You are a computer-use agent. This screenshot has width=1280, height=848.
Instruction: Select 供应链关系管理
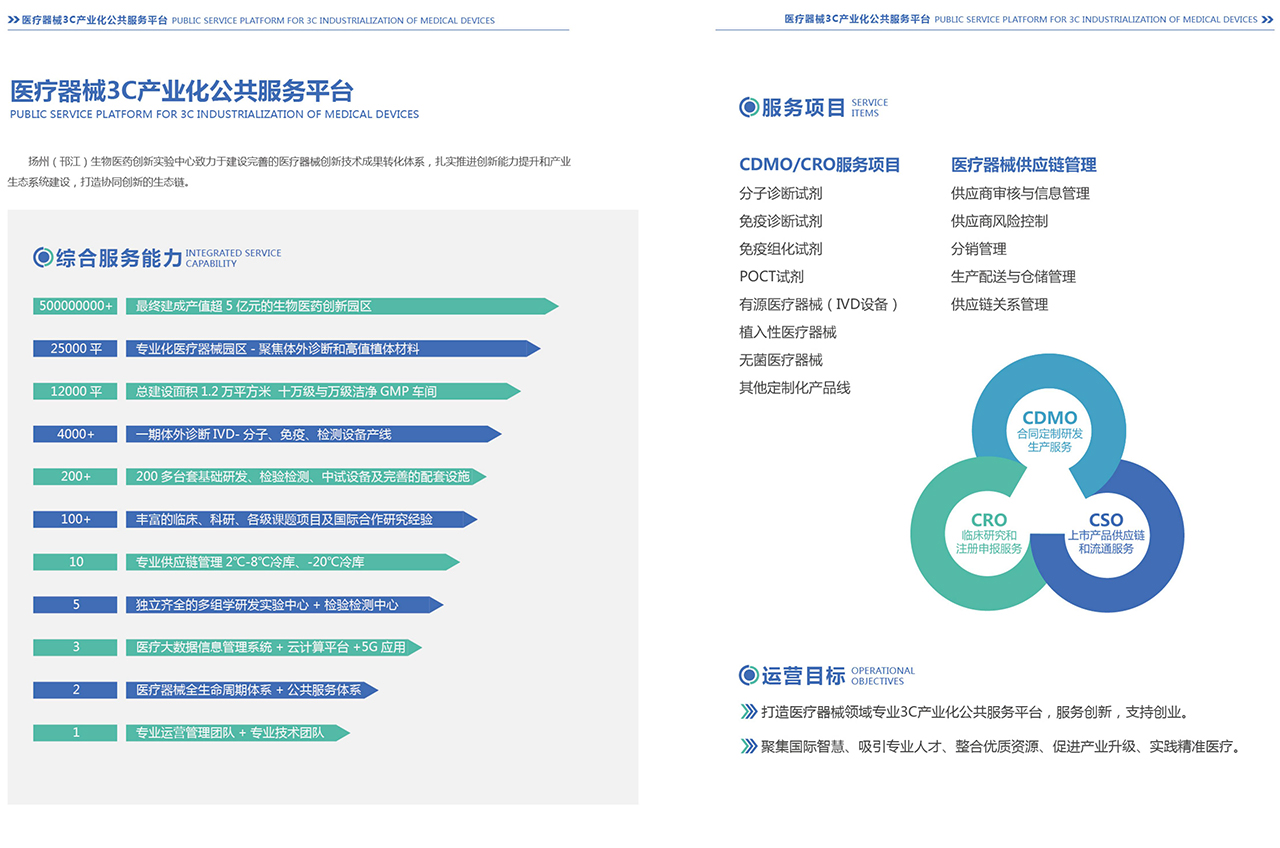point(1000,304)
